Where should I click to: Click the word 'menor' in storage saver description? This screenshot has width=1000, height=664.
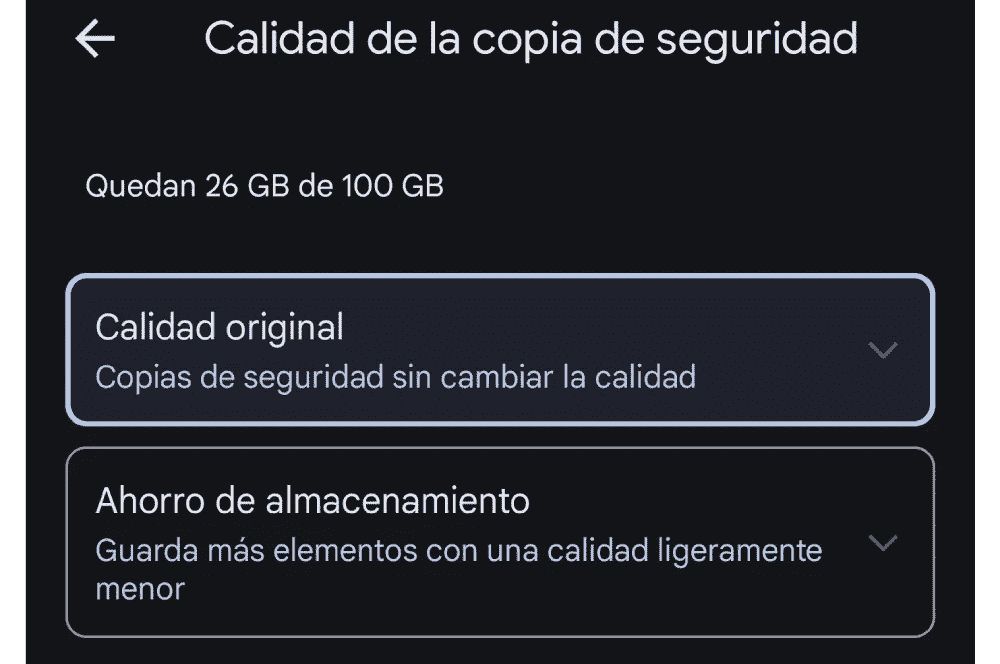pyautogui.click(x=140, y=589)
